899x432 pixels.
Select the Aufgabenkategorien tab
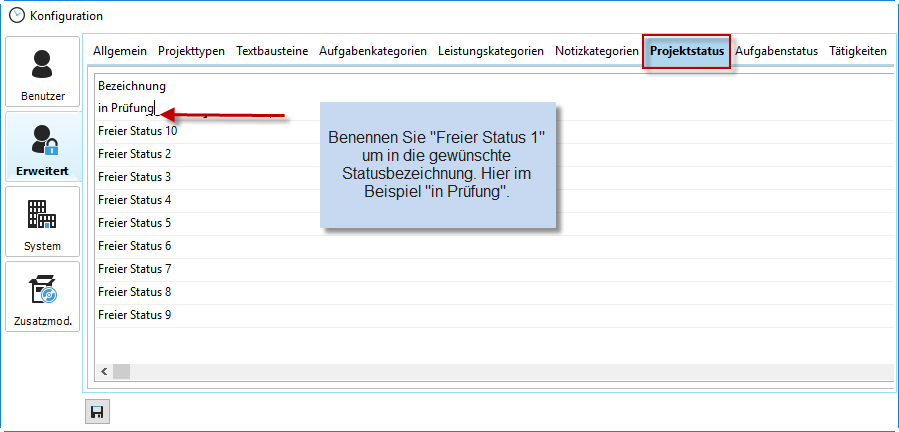pyautogui.click(x=373, y=51)
